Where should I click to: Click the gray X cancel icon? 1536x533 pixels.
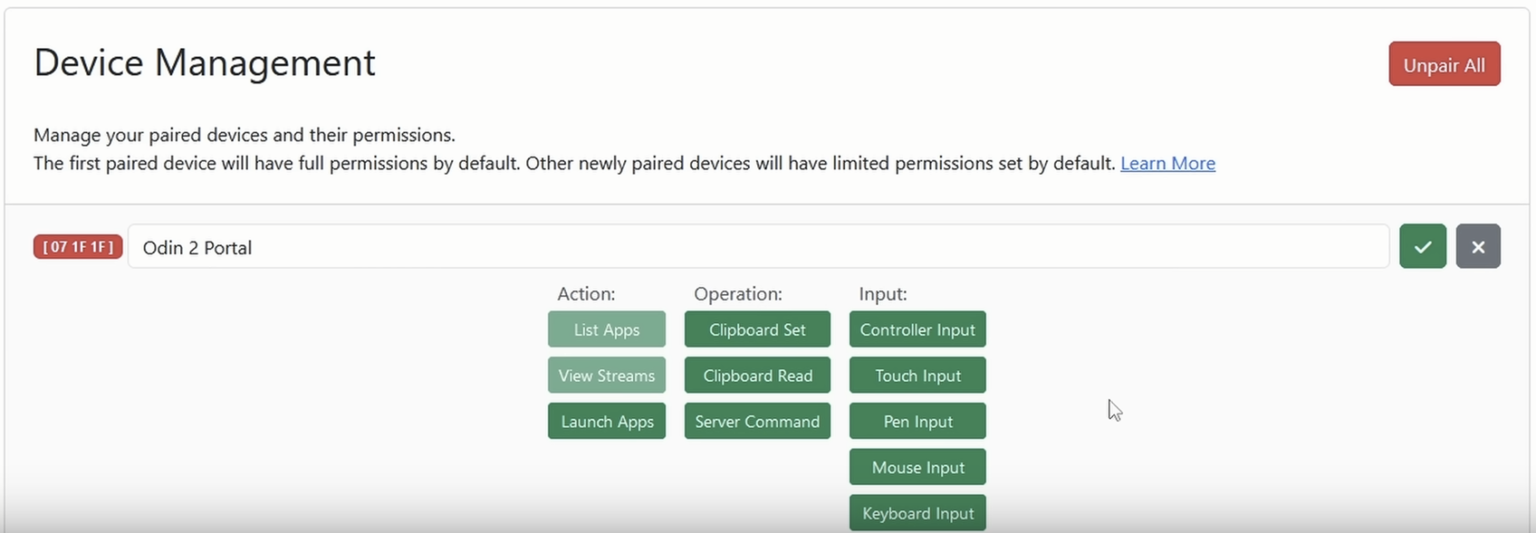[x=1478, y=247]
